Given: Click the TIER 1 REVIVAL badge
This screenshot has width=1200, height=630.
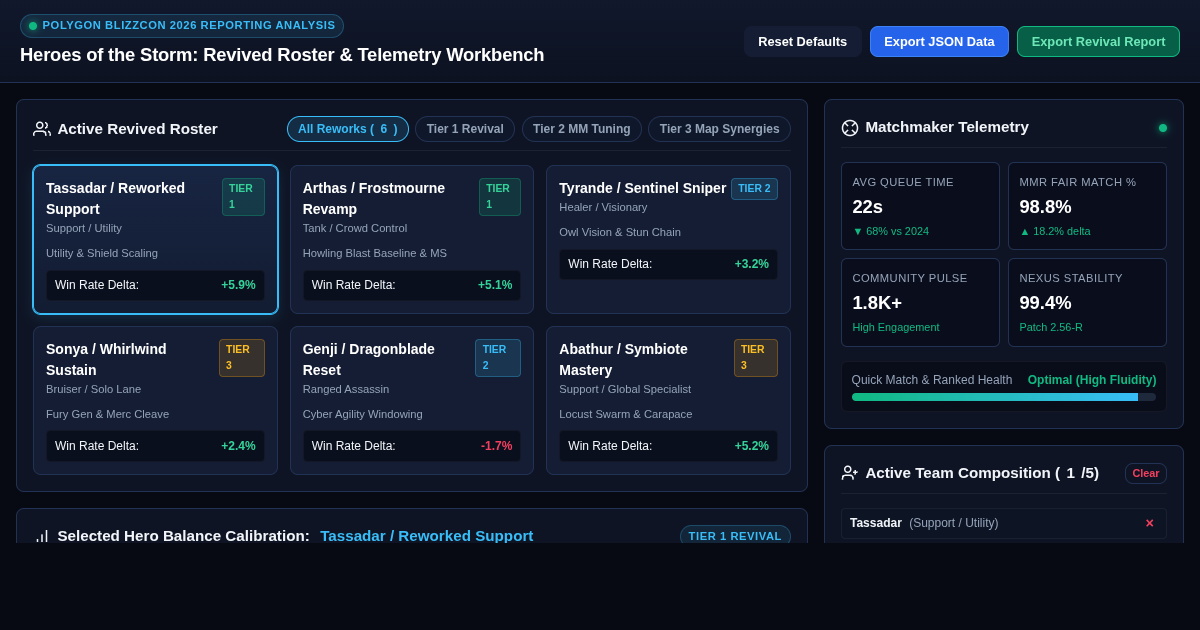Looking at the screenshot, I should pos(735,535).
